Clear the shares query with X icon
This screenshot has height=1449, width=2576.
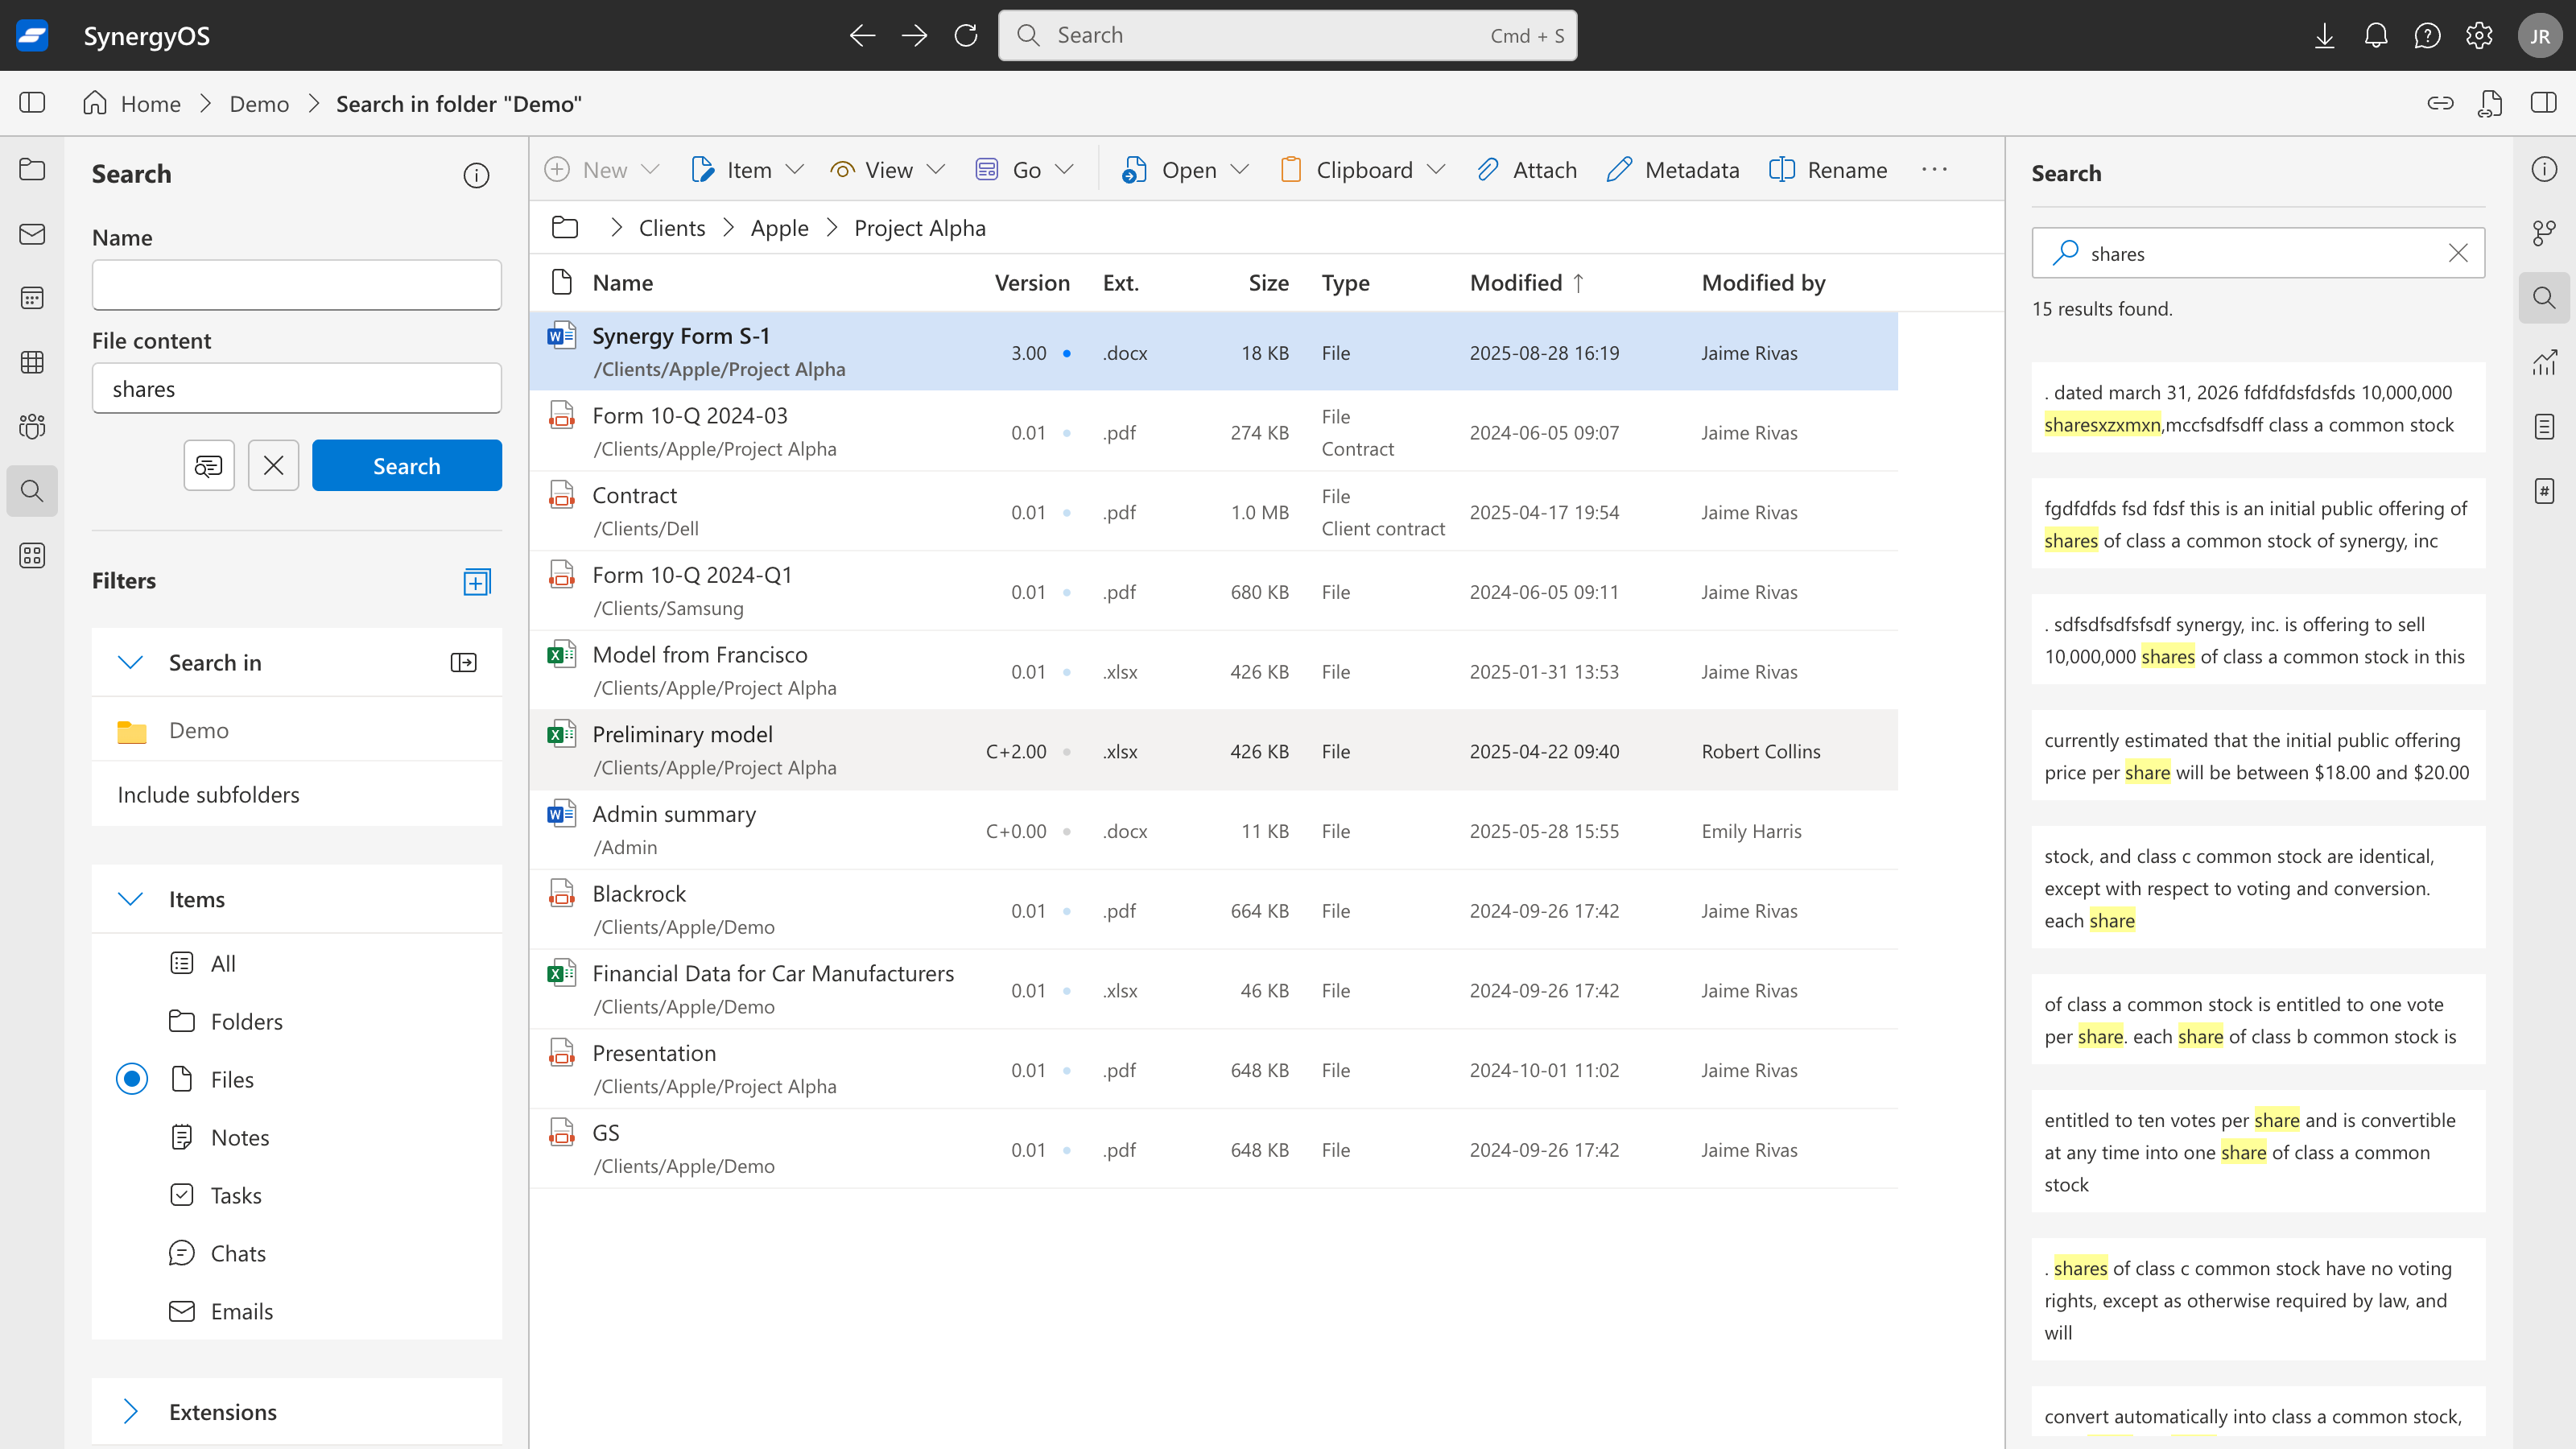2458,253
